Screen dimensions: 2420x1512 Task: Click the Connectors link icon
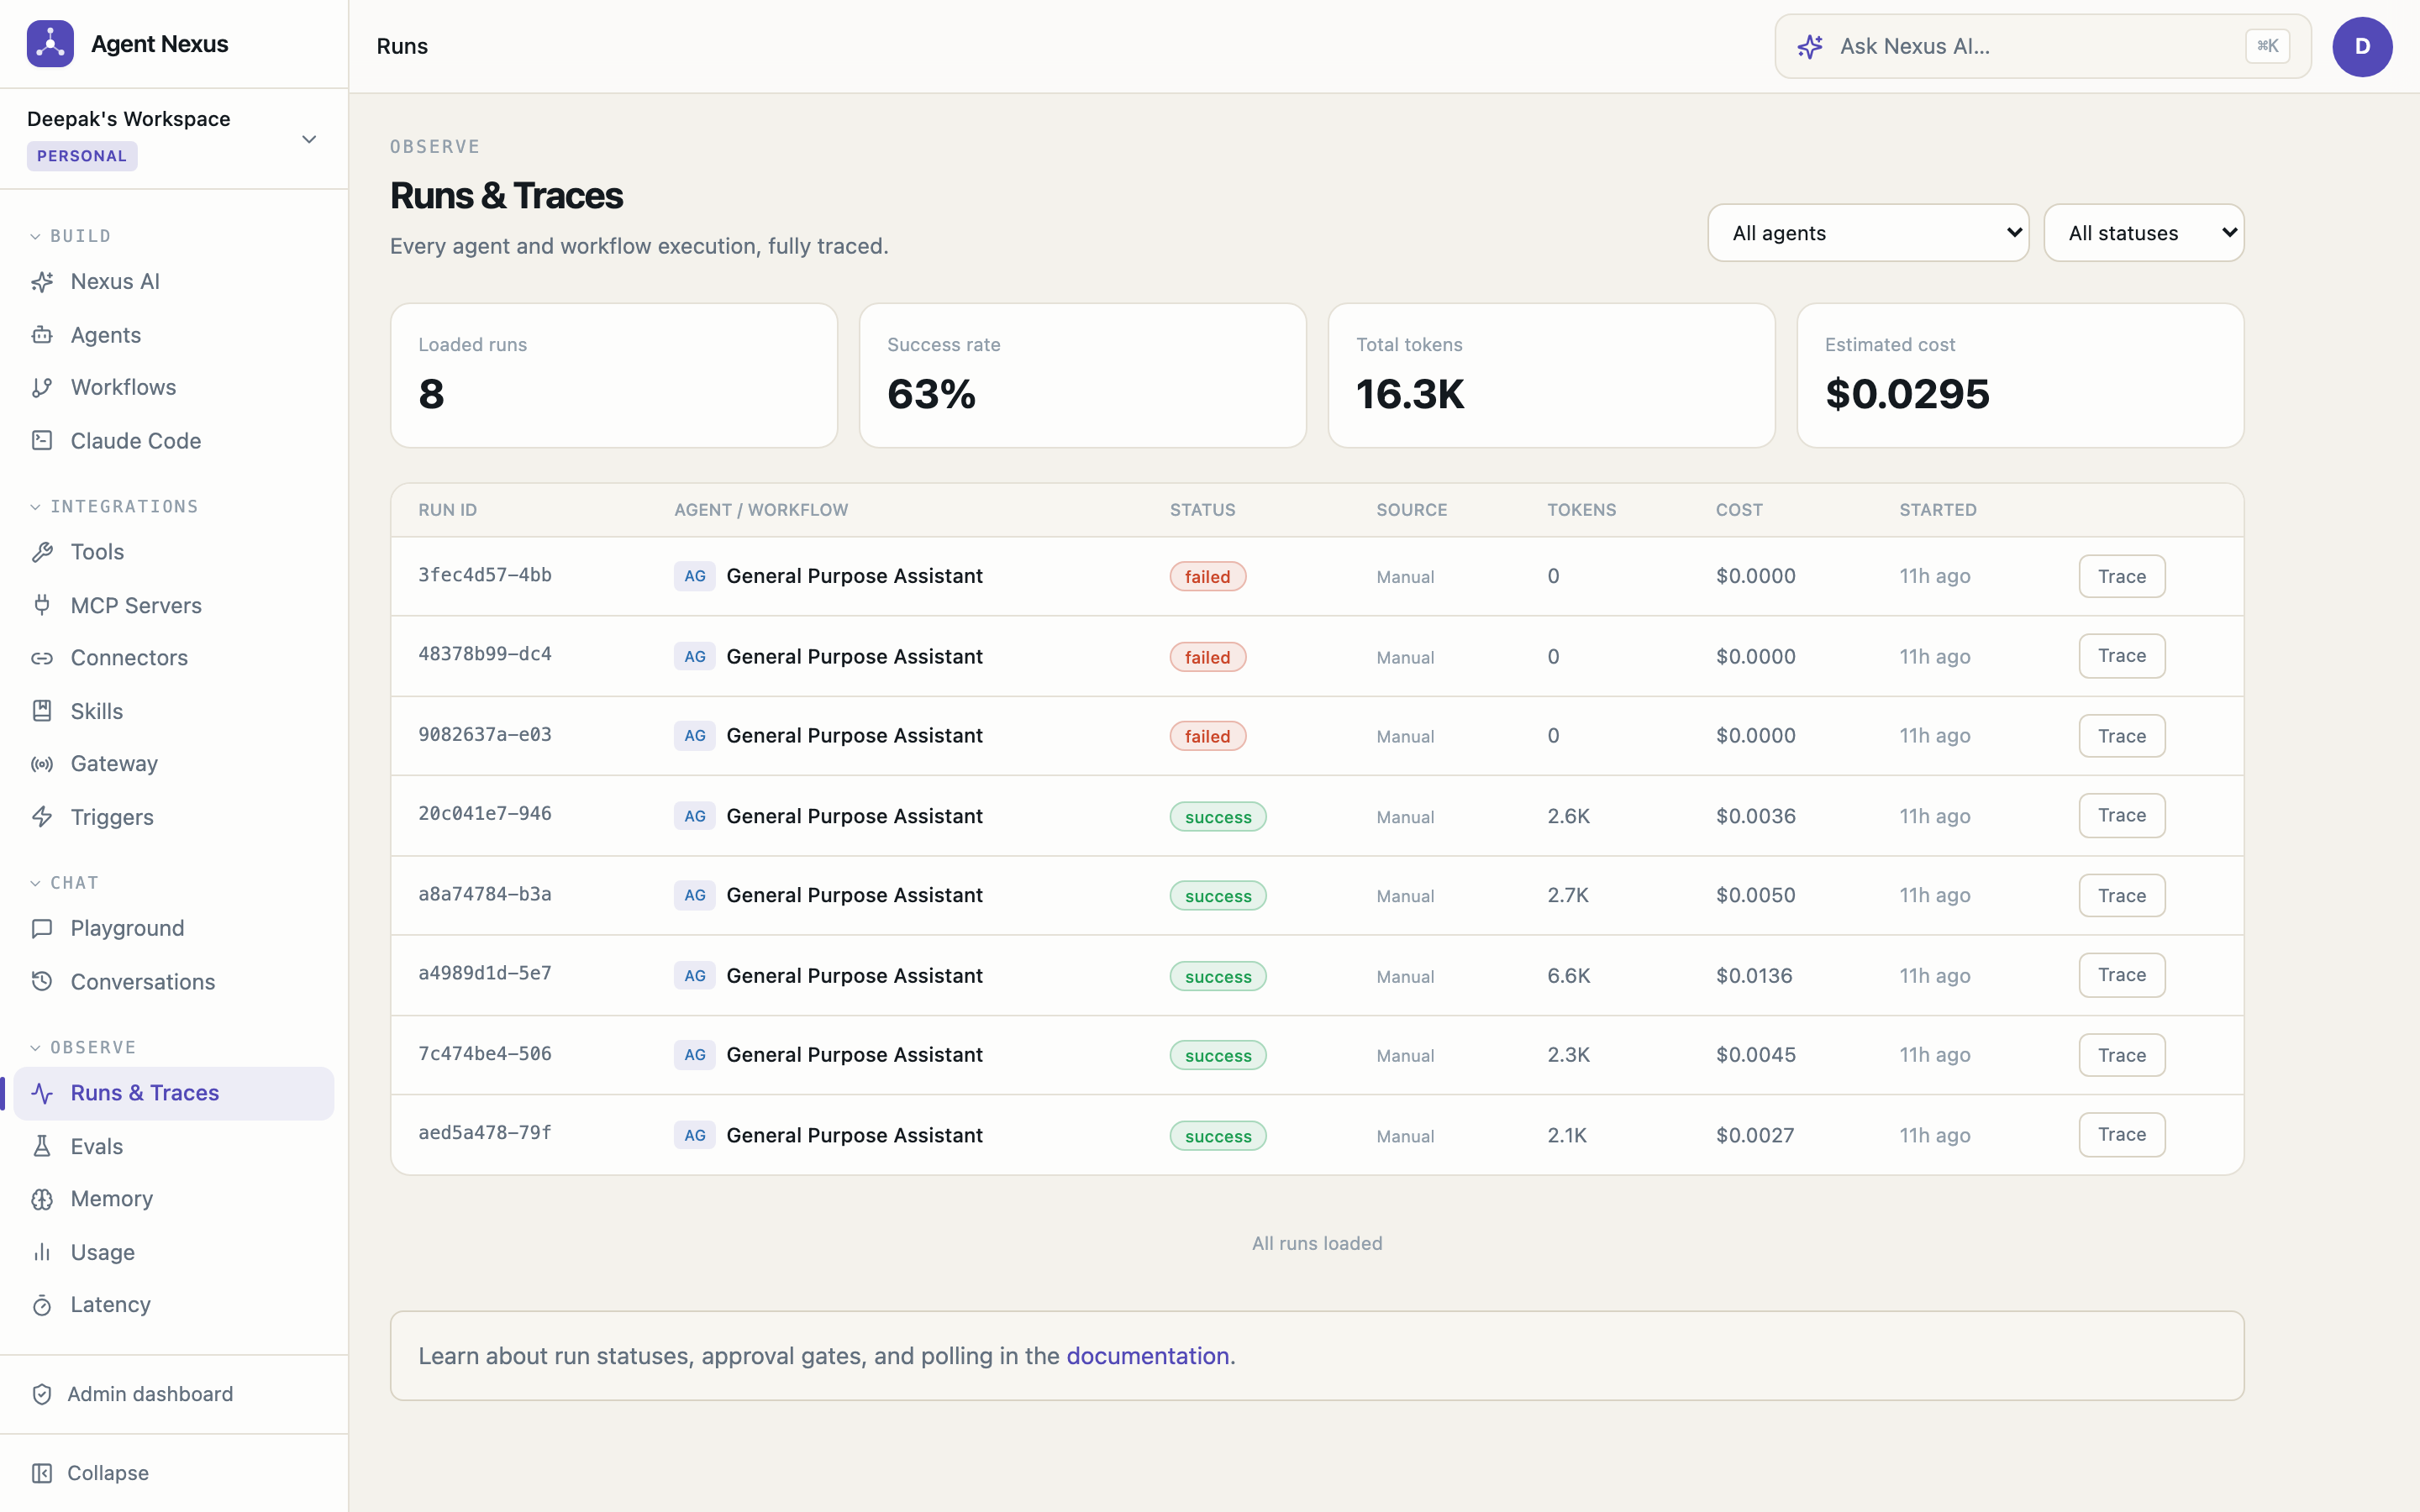click(x=42, y=658)
